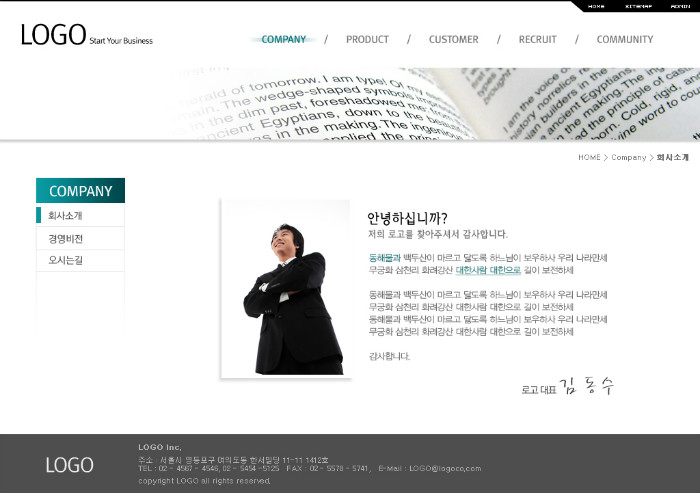The height and width of the screenshot is (493, 700).
Task: Open the COMMUNITY navigation menu
Action: click(x=625, y=39)
